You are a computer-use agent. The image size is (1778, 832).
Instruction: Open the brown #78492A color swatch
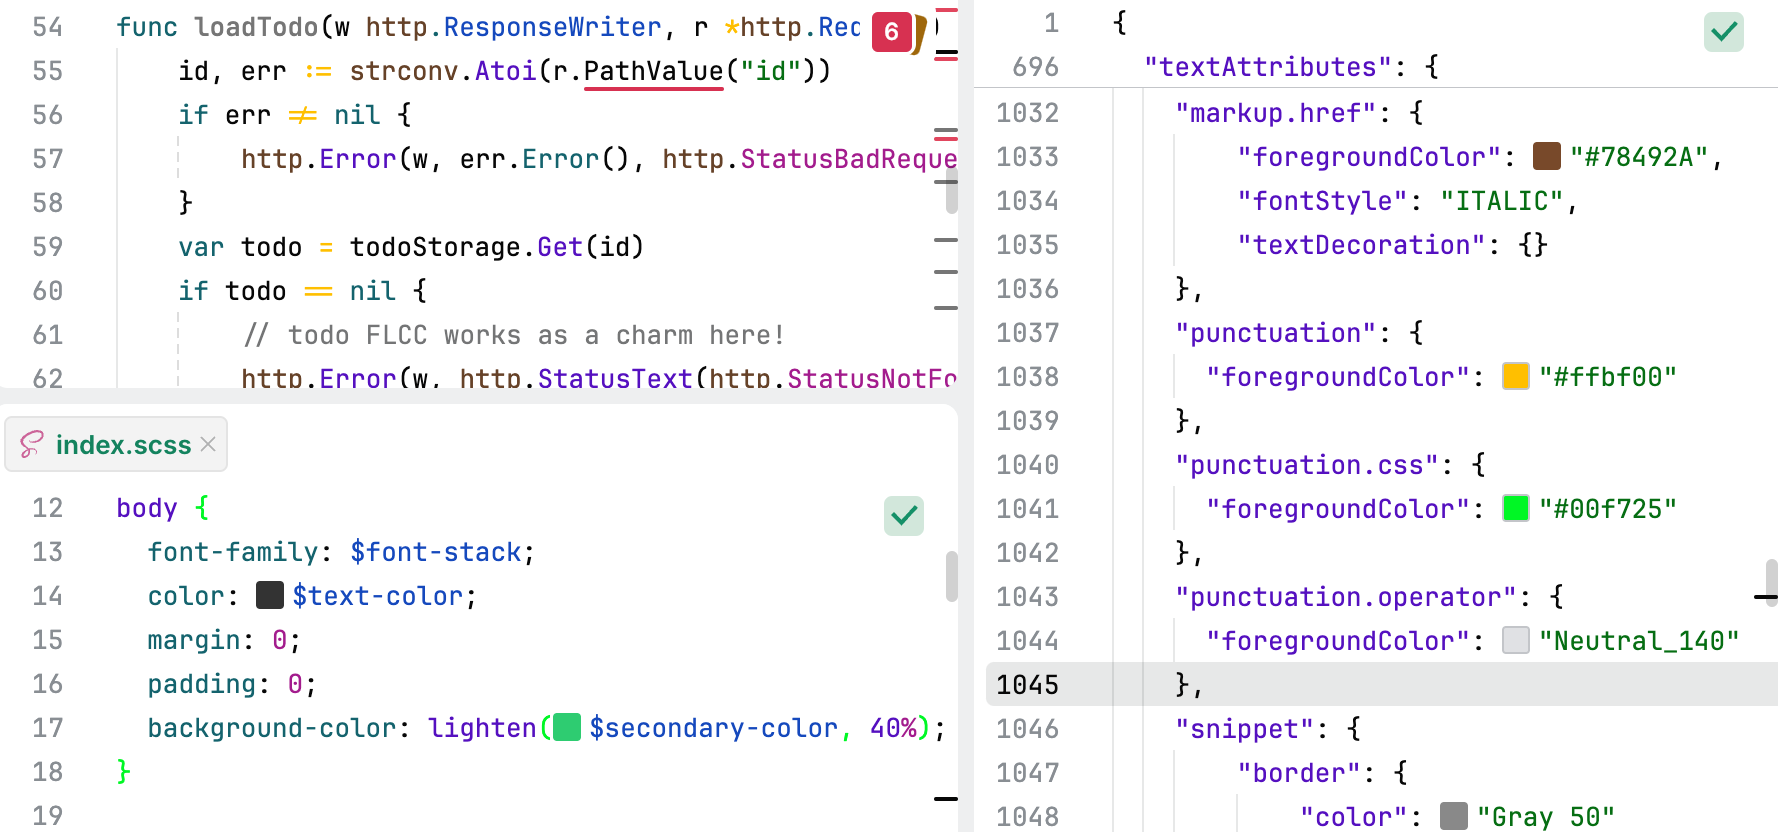tap(1546, 157)
